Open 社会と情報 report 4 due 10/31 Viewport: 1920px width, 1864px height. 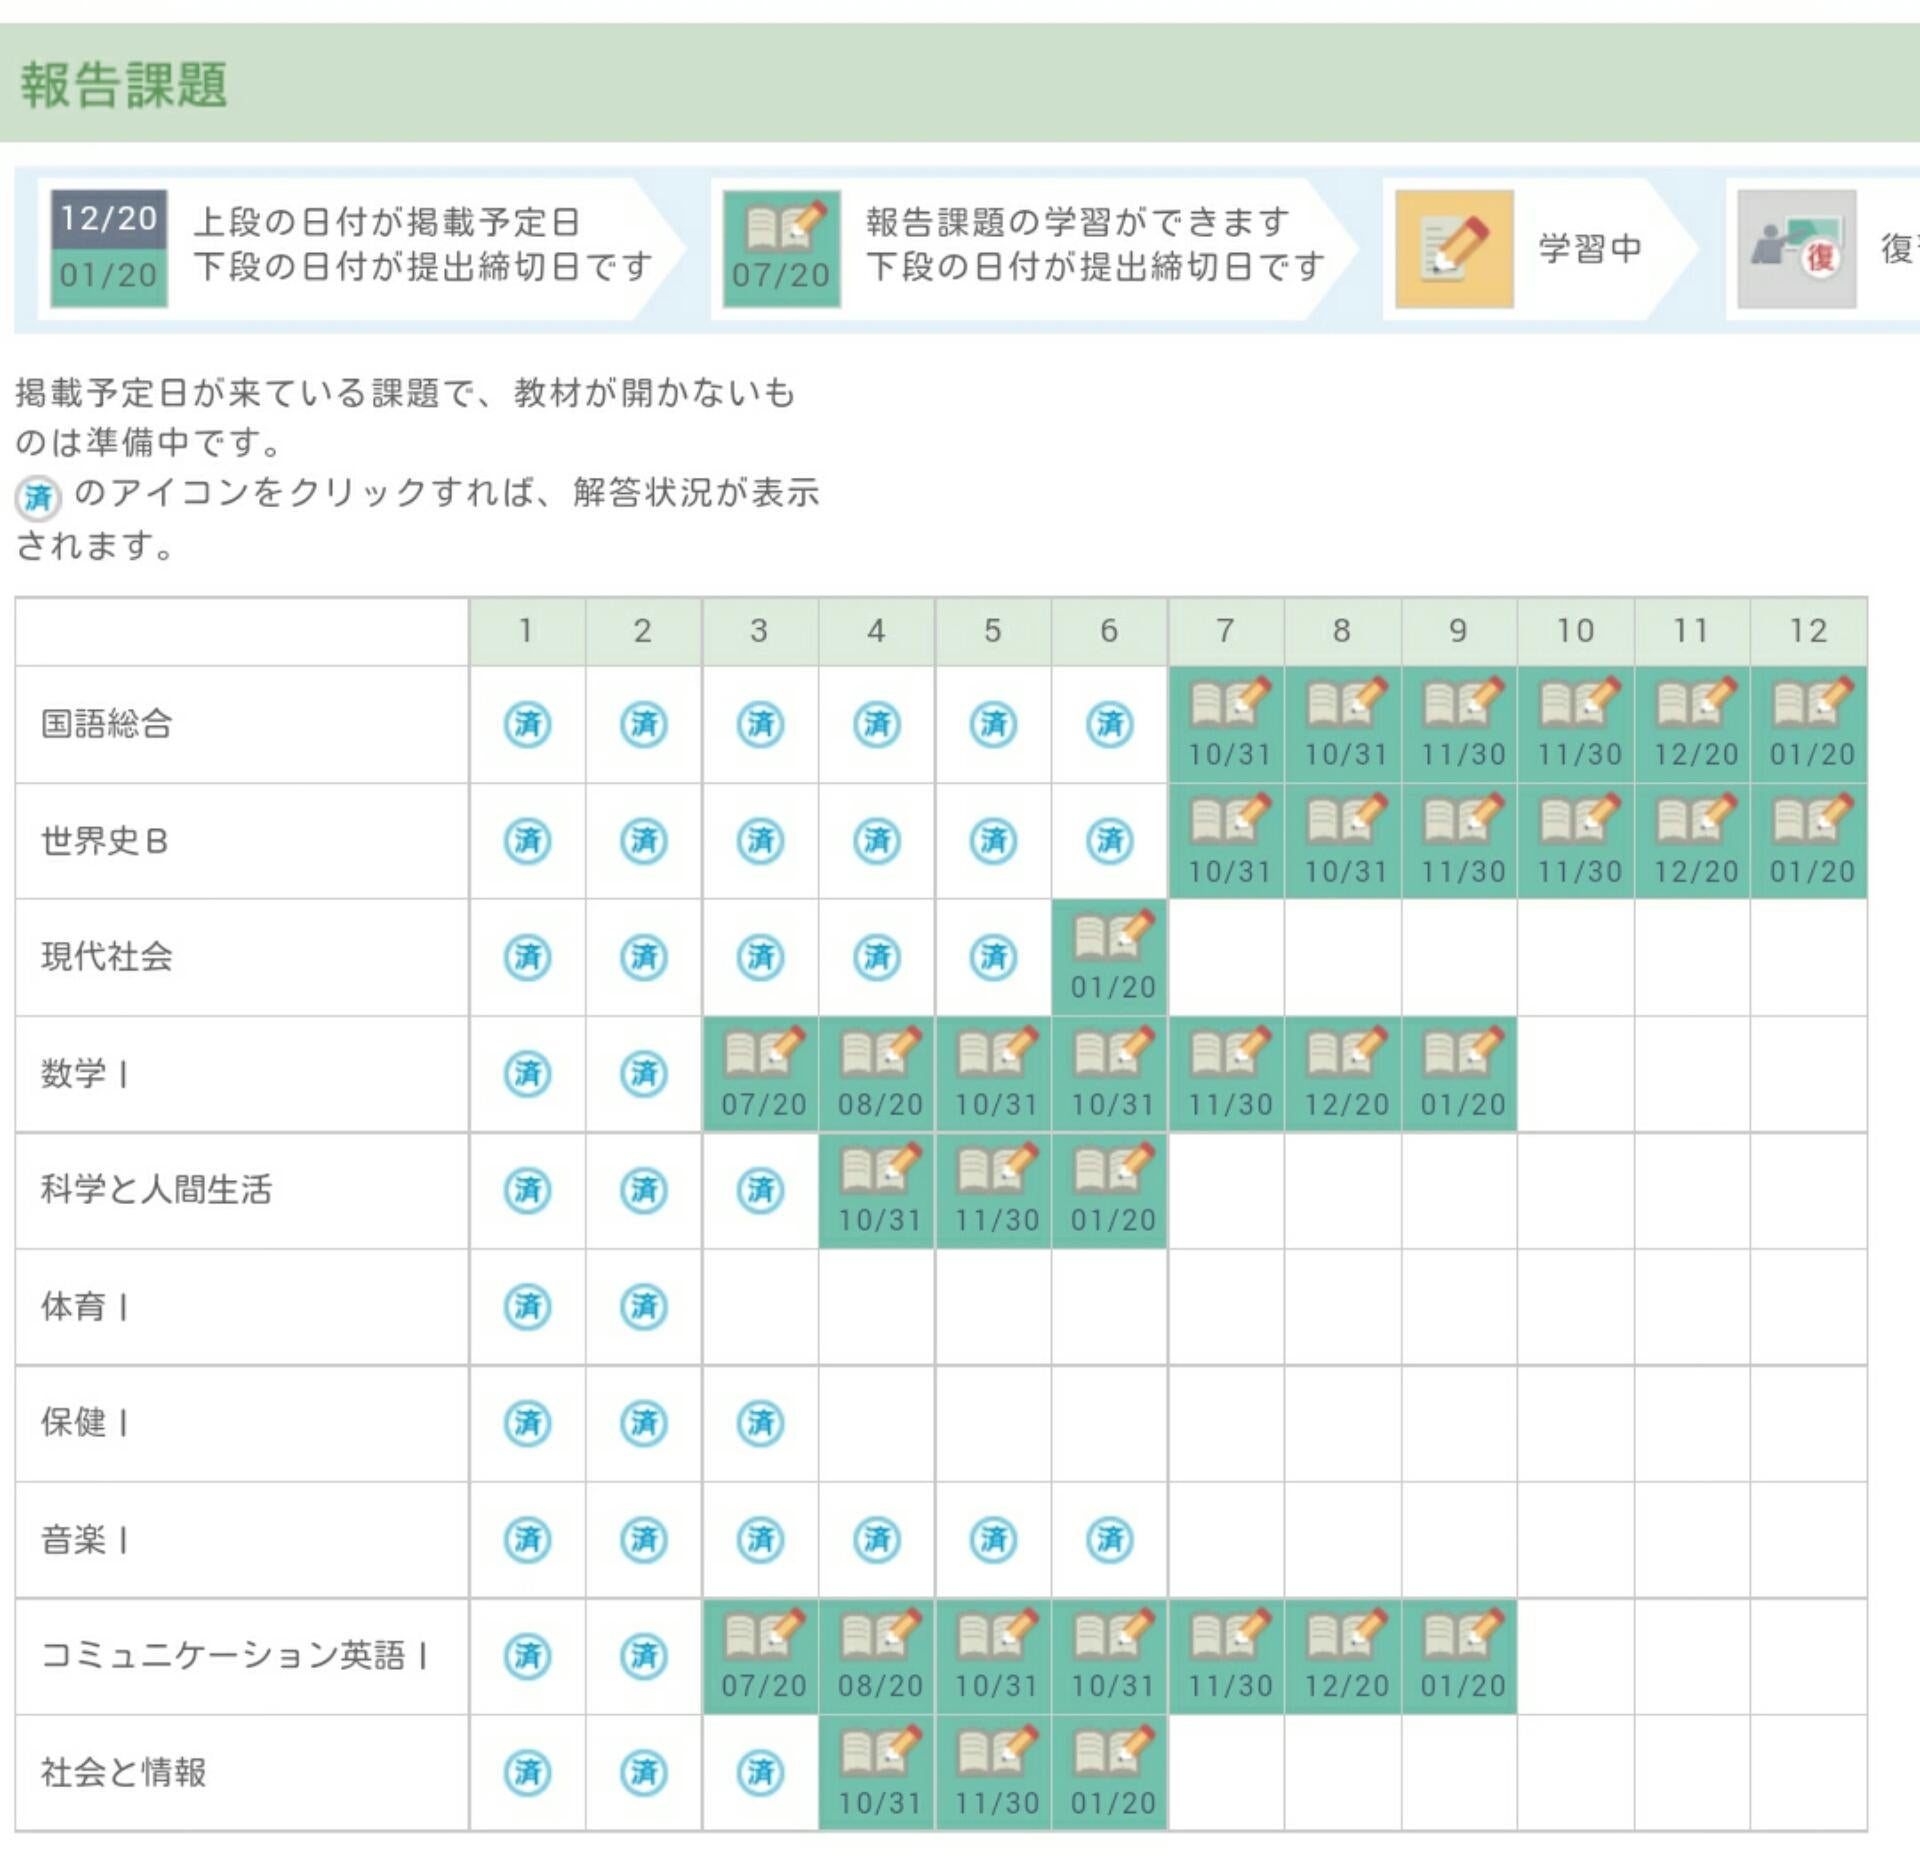(877, 1773)
